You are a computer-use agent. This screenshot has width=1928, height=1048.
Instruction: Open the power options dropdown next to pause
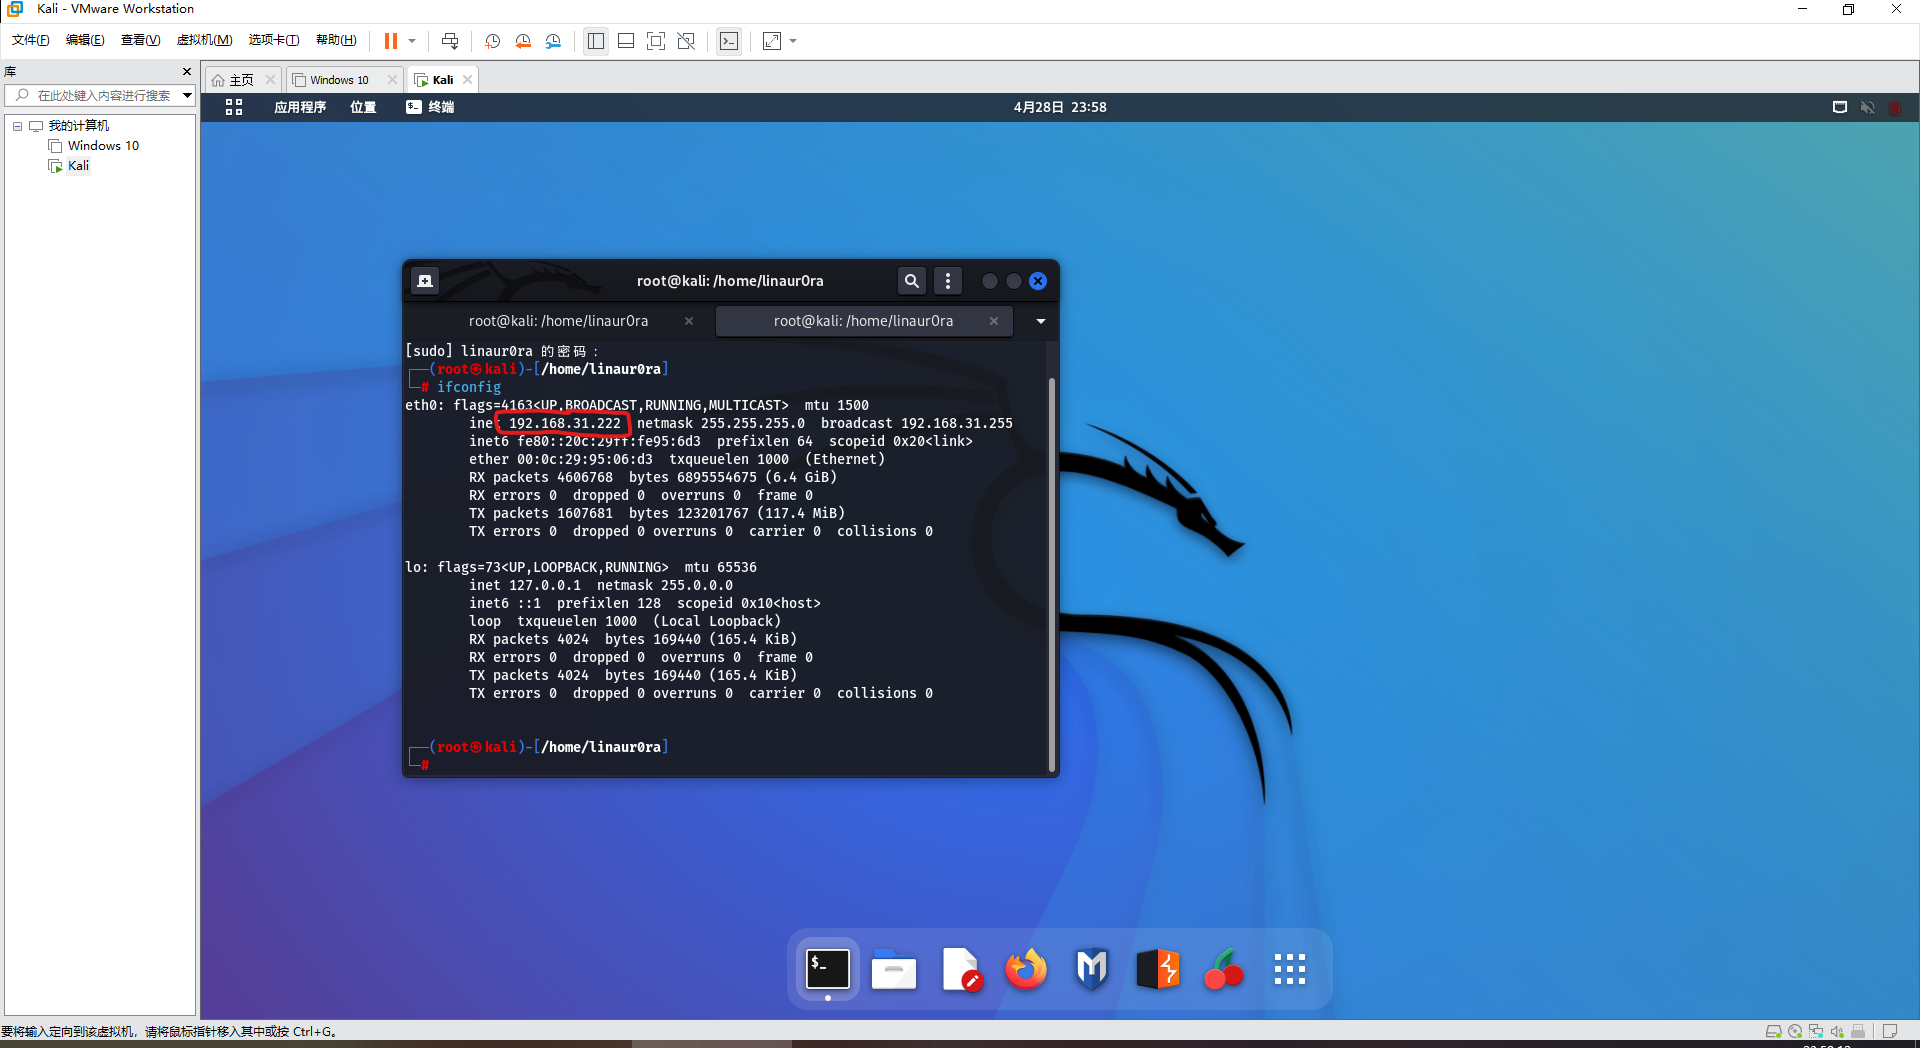(x=412, y=41)
